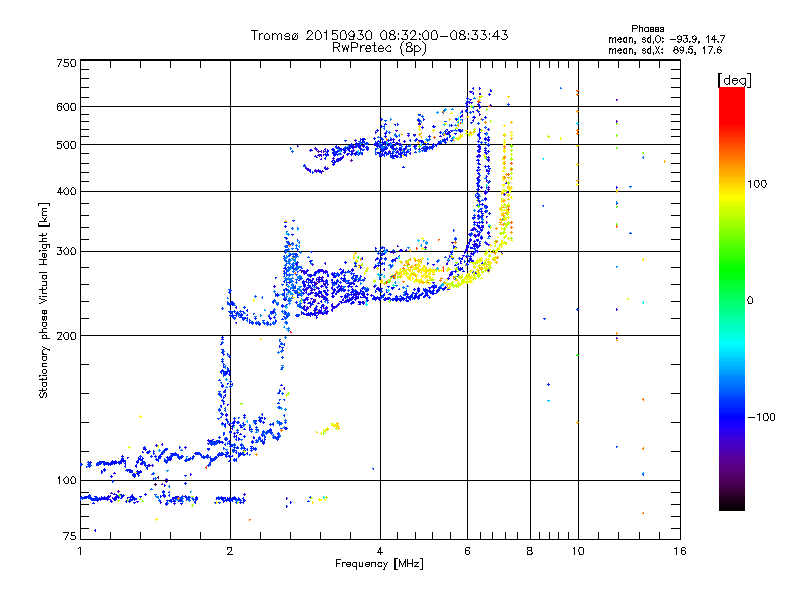
Task: Click the colorbar '100' tick label
Action: (757, 184)
